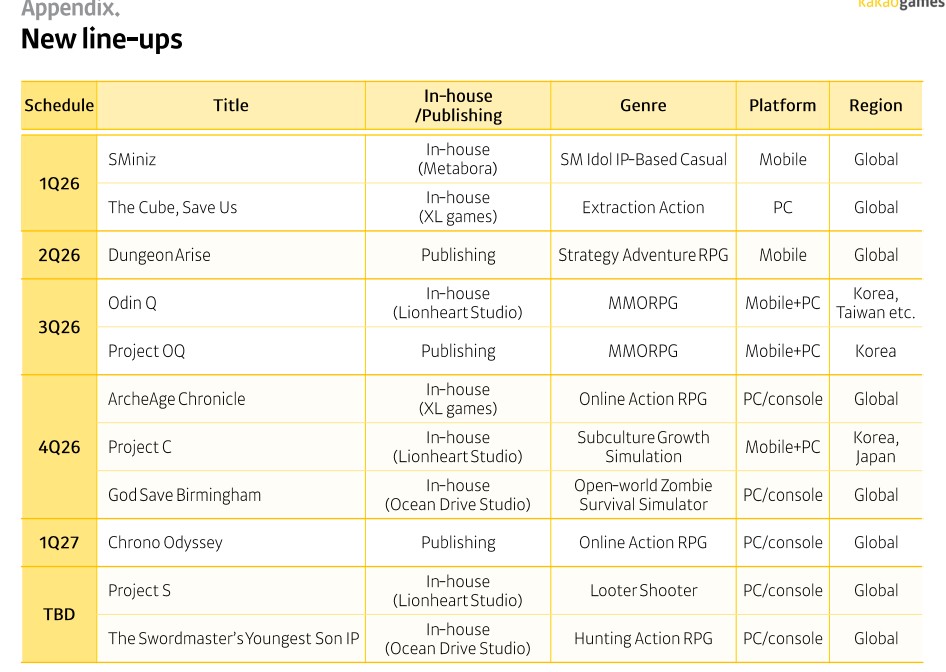Select "The Cube, Save Us" title

172,207
